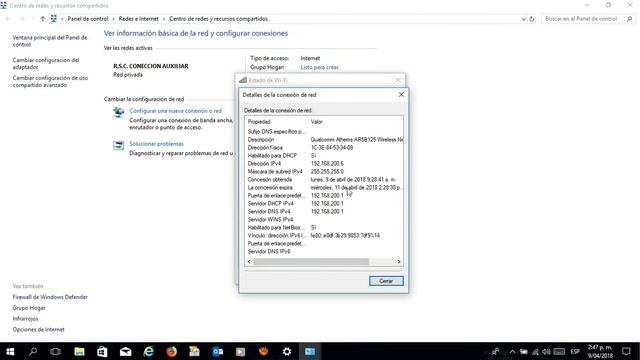Go to Panel de control breadcrumb
This screenshot has height=360, width=640.
88,19
